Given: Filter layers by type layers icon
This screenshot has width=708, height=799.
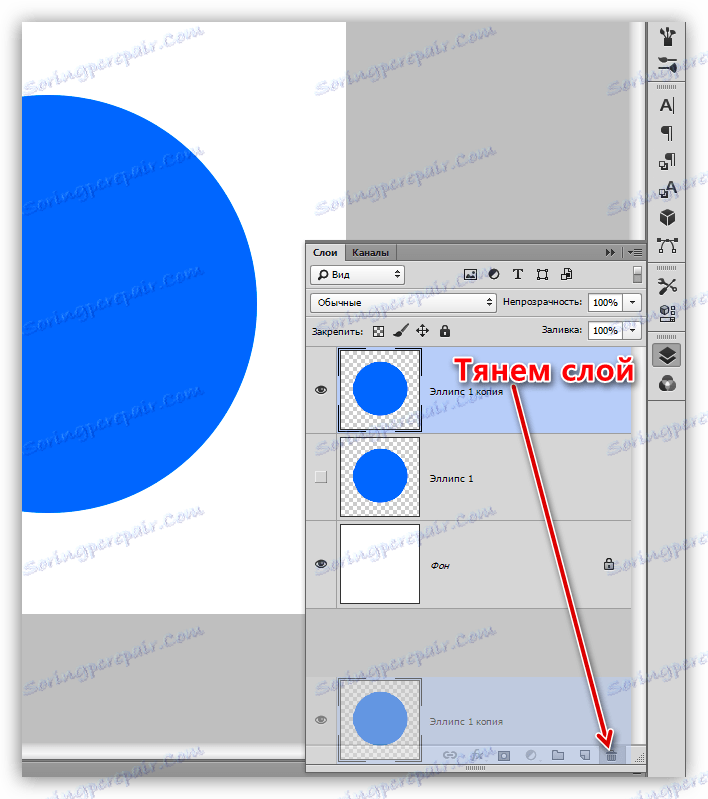Looking at the screenshot, I should (518, 275).
